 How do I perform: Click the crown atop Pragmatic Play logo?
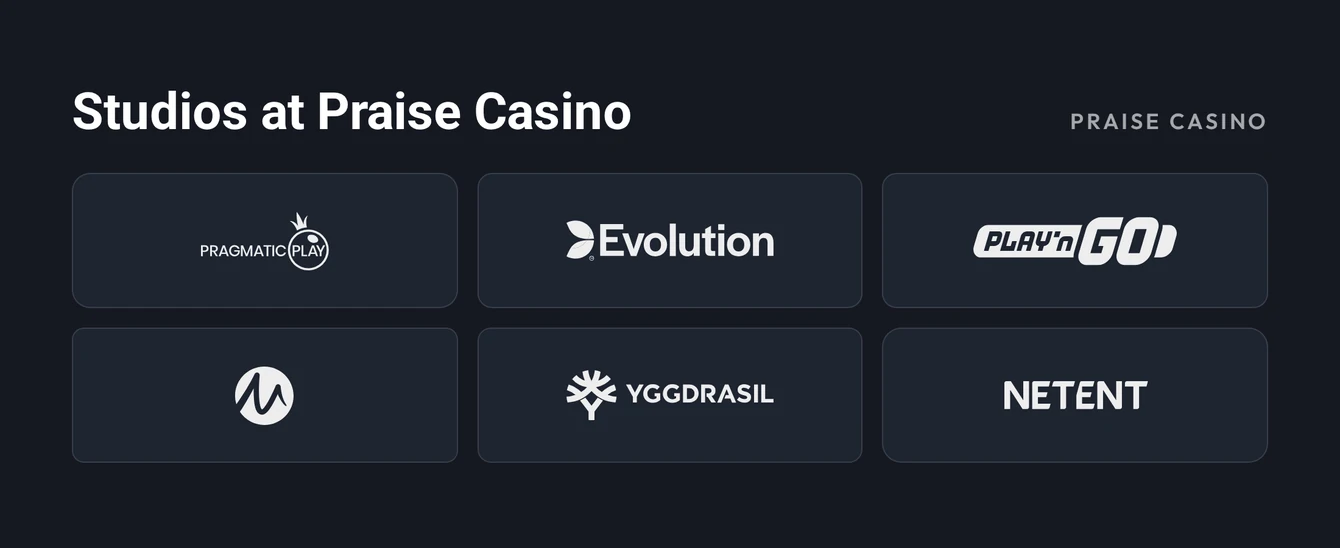coord(299,221)
